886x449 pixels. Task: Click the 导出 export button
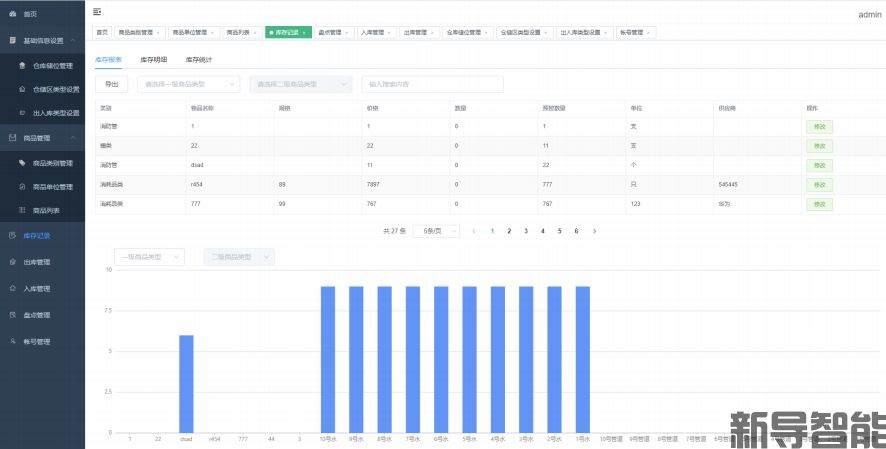click(x=111, y=85)
